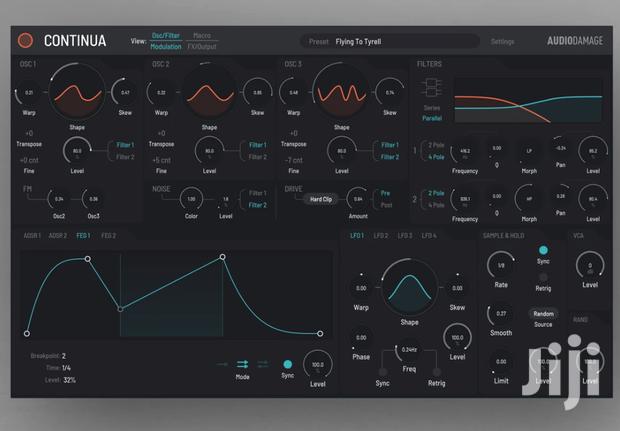Screen dimensions: 620x431
Task: Click the OSC 1 Transpose +0 value
Action: tap(29, 133)
